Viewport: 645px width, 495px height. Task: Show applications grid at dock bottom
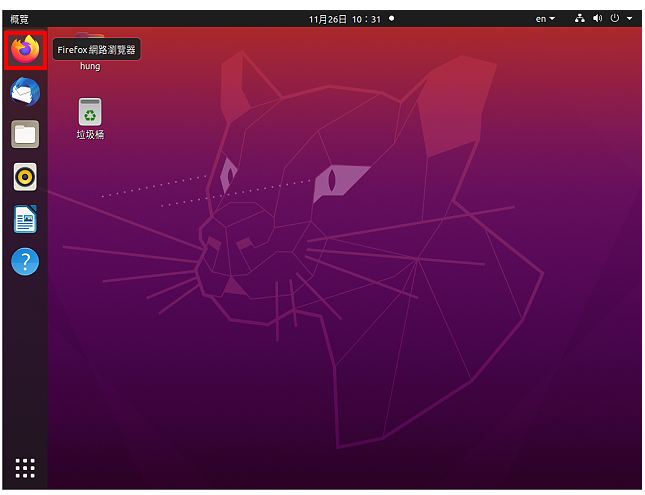click(25, 468)
